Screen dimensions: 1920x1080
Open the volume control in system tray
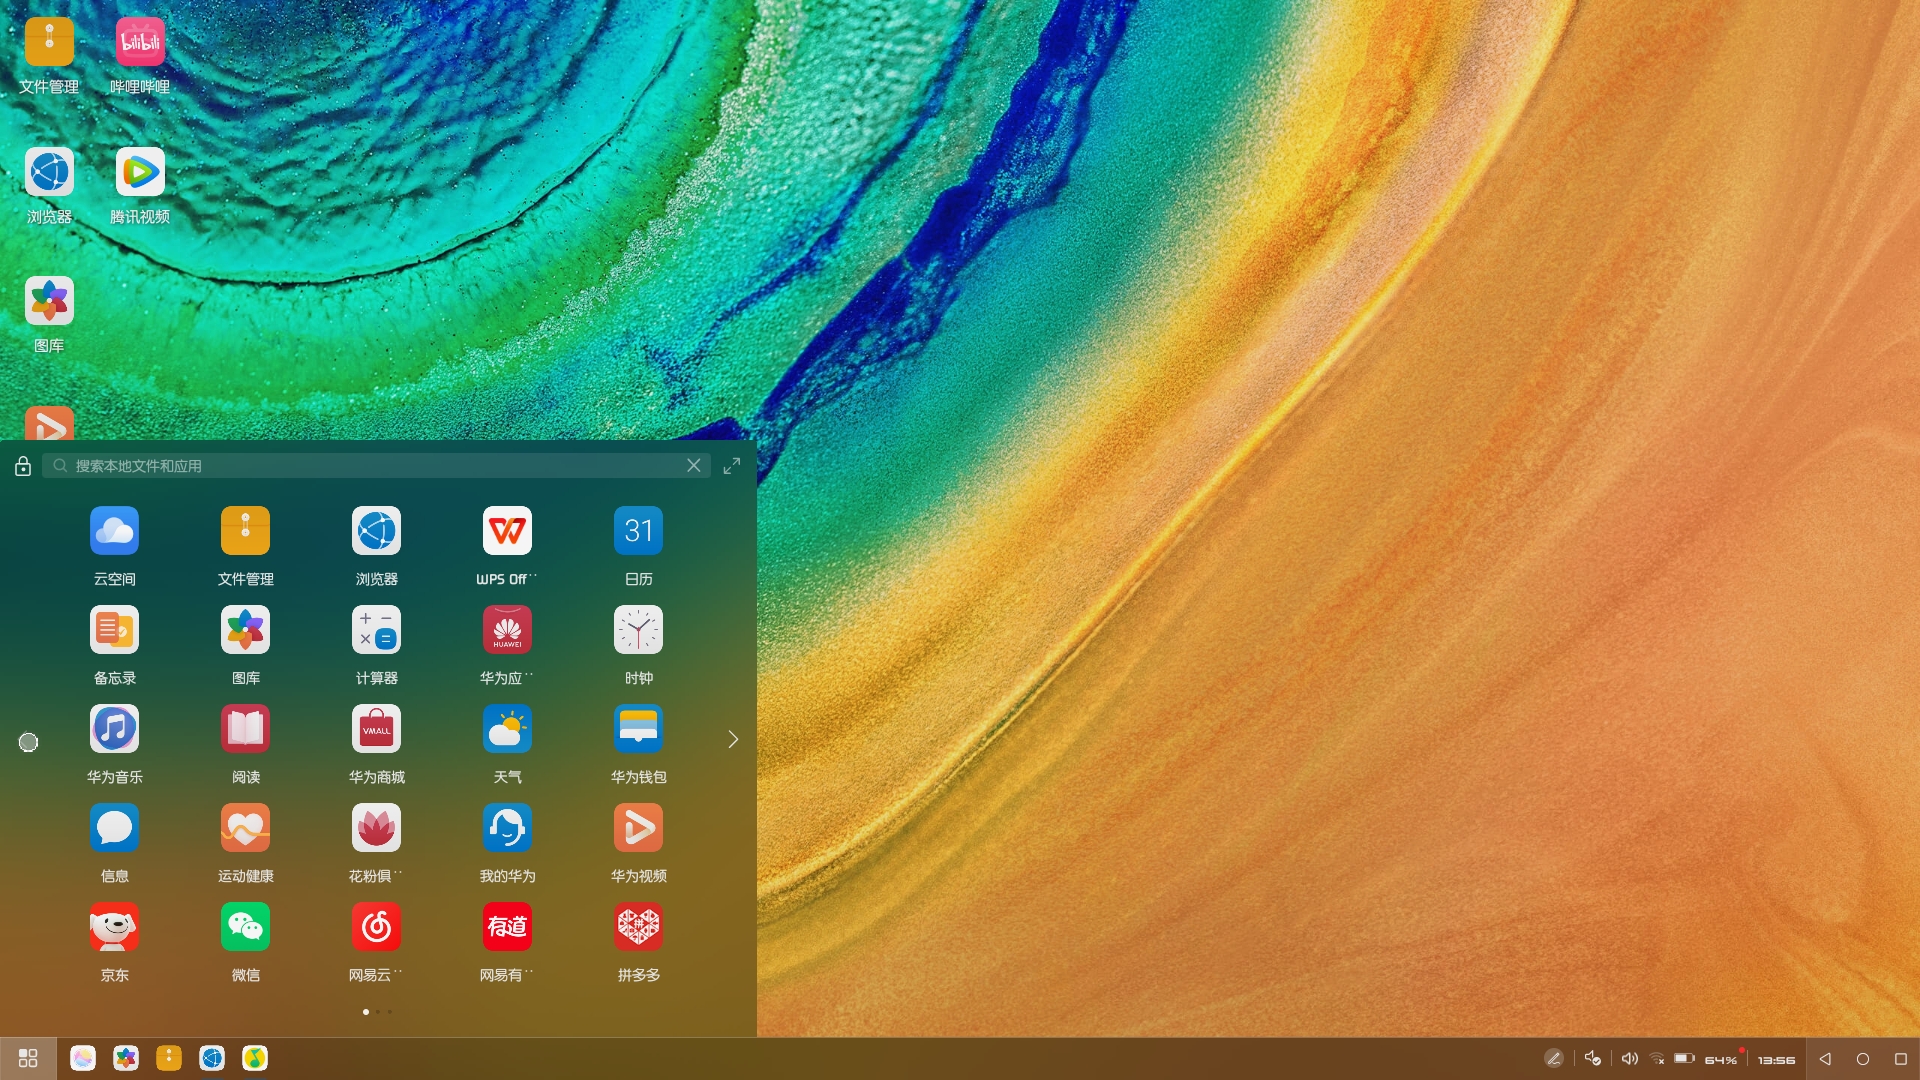1629,1058
